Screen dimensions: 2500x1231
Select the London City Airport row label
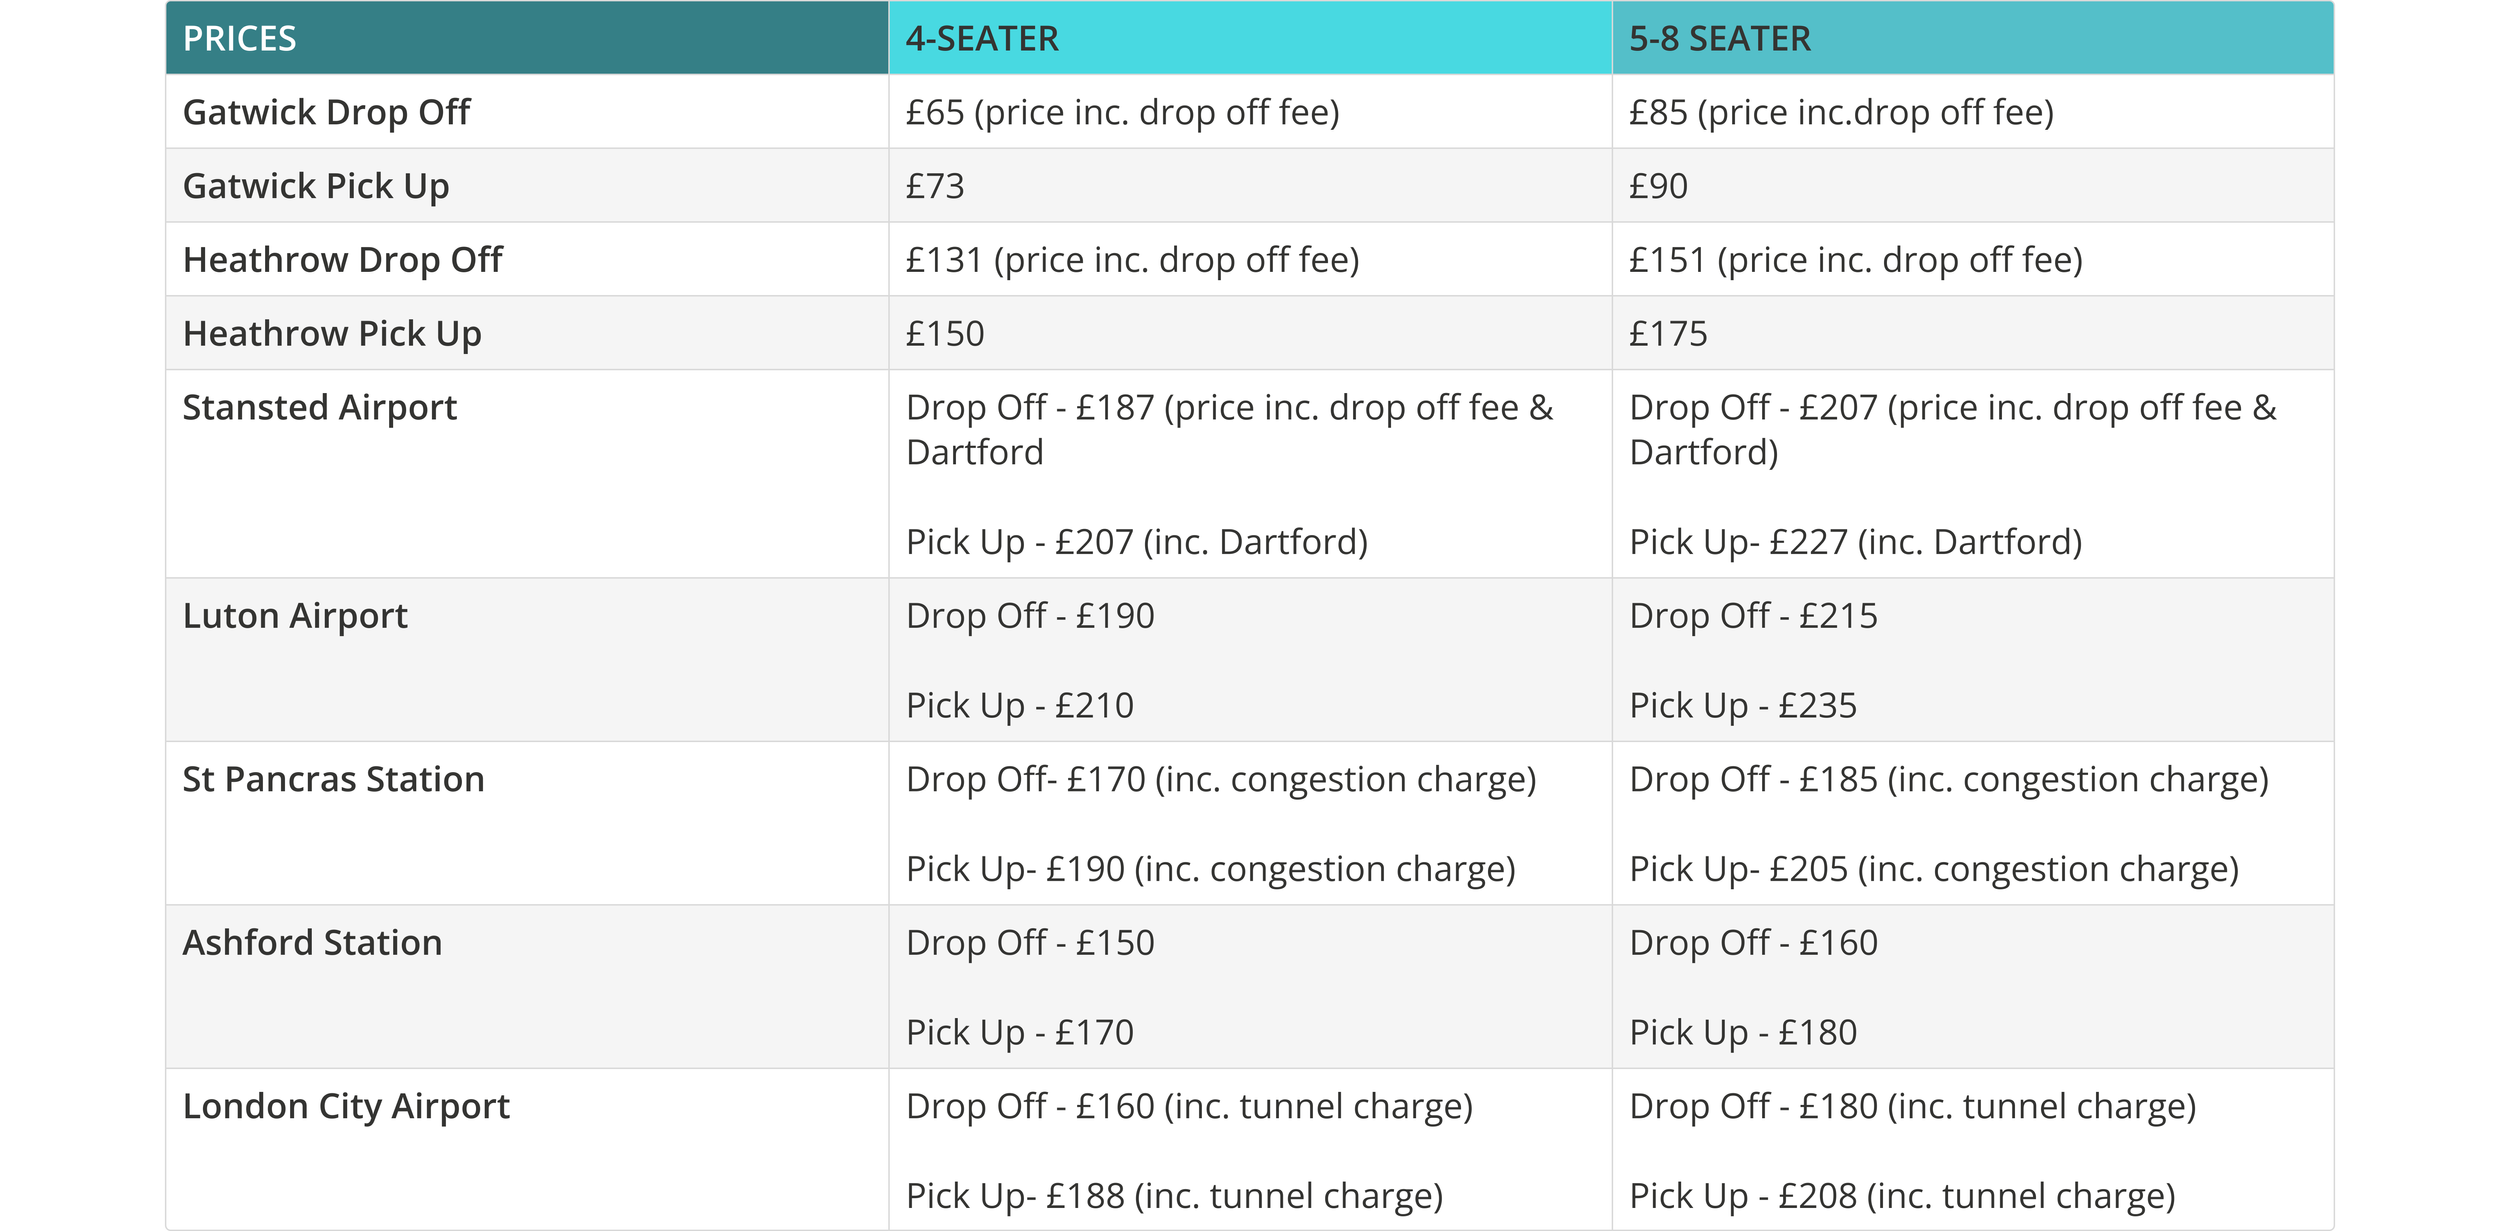[x=346, y=1107]
